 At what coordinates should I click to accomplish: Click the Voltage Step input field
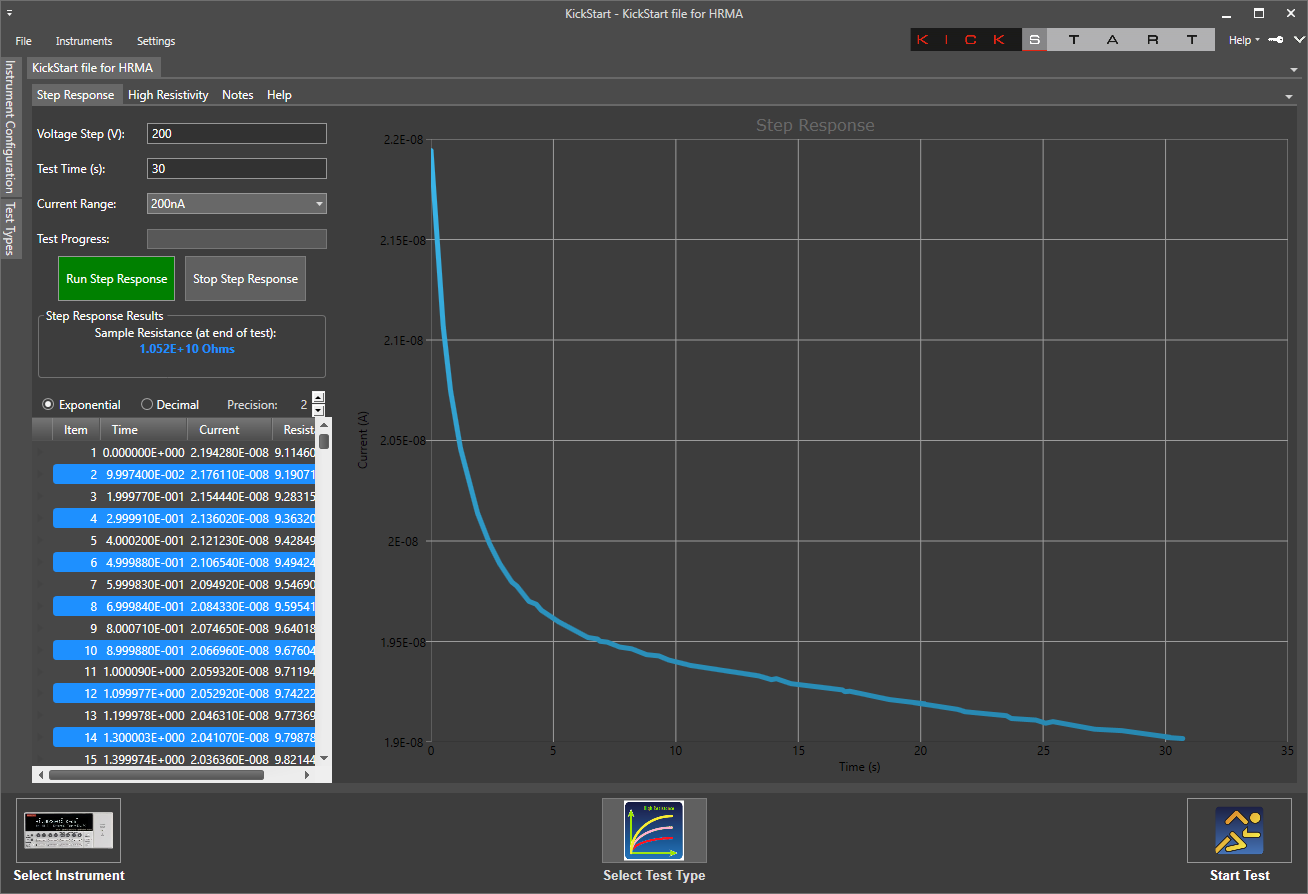pos(236,133)
